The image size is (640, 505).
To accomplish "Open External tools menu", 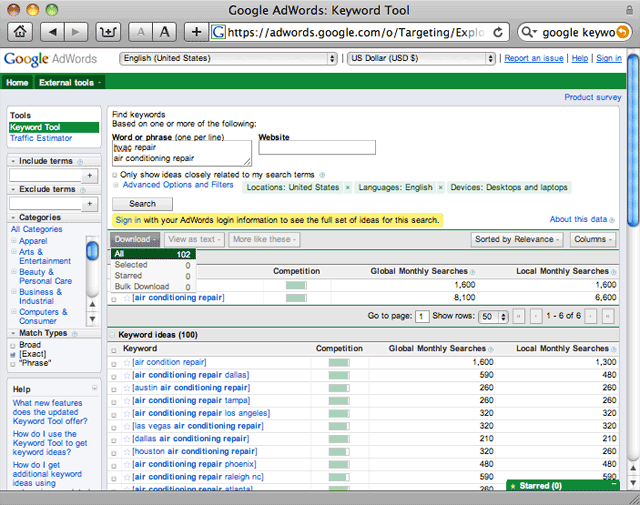I will pos(69,82).
